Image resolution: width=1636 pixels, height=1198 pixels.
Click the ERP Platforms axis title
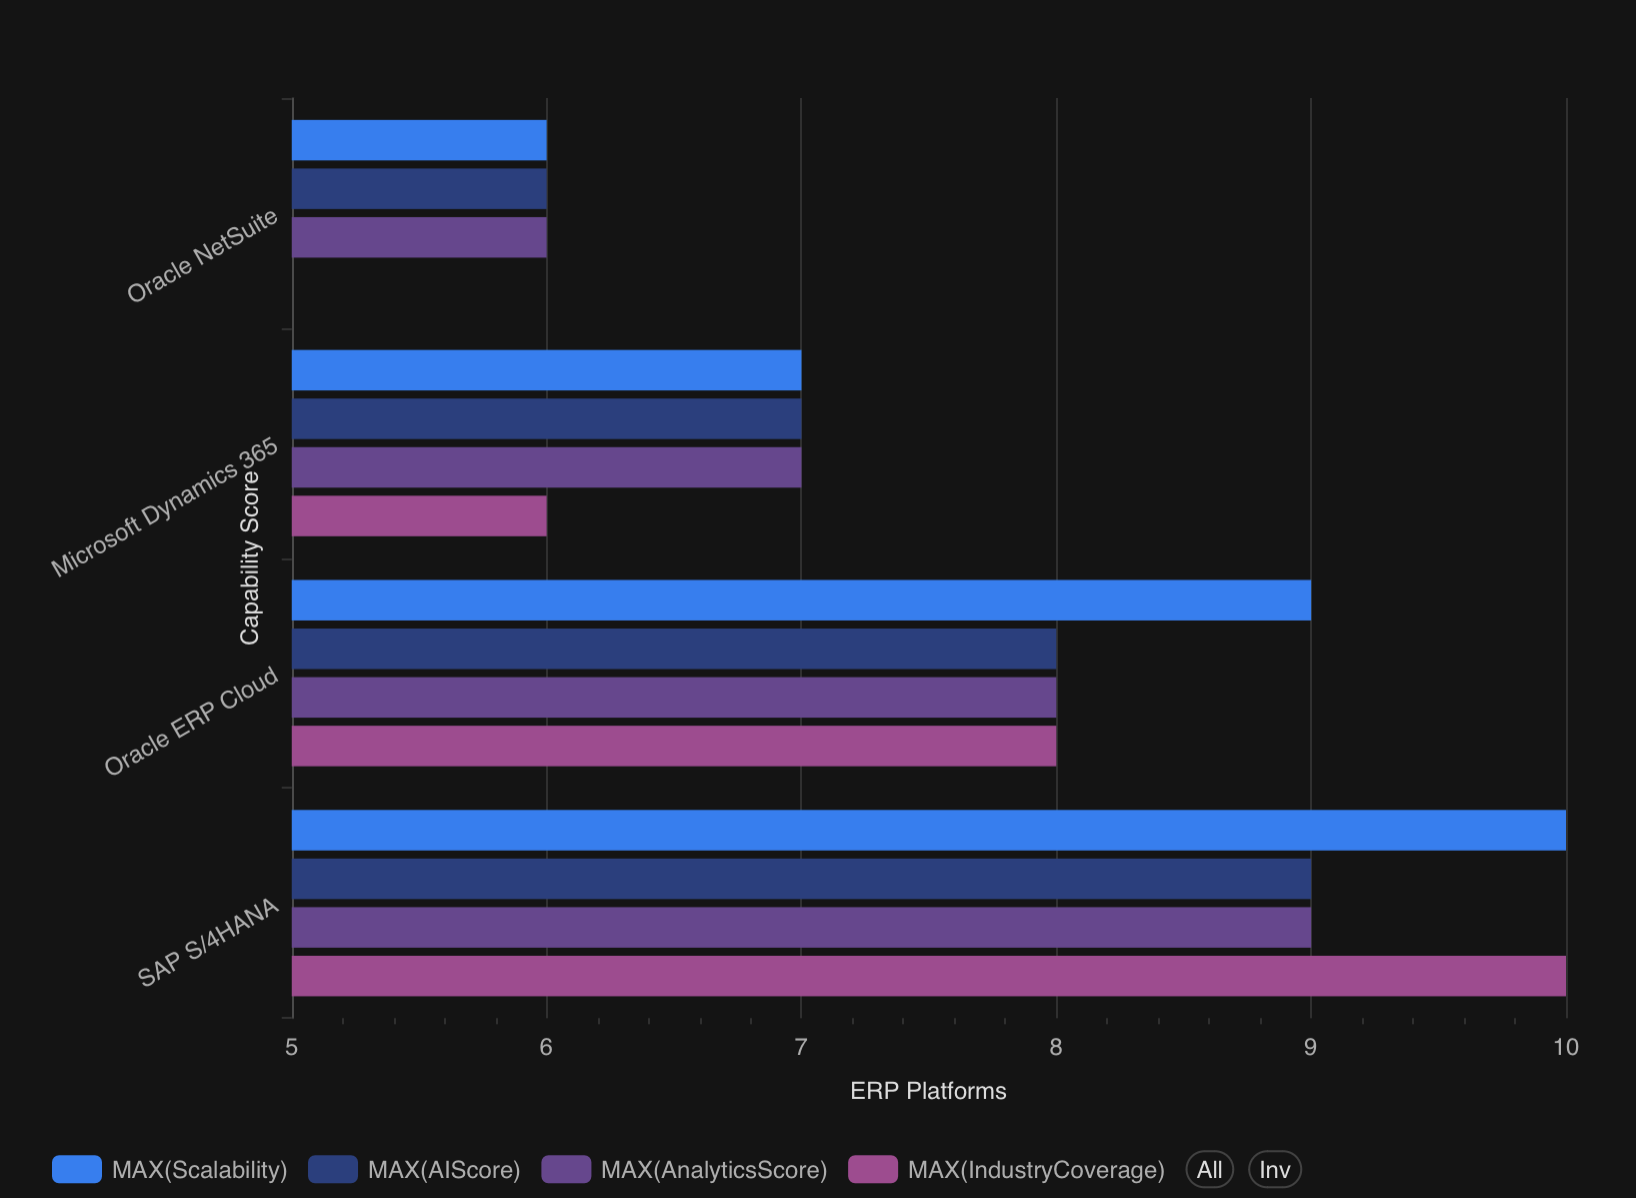928,1091
